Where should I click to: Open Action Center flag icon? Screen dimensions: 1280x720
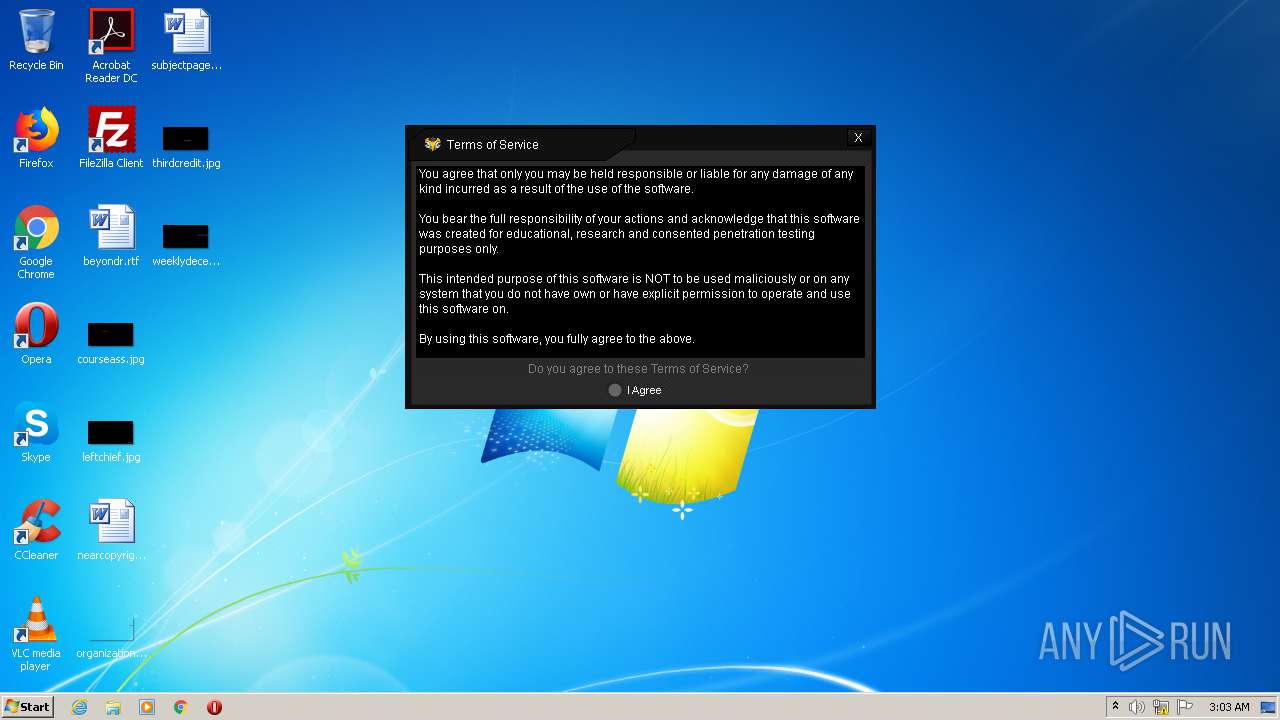point(1185,707)
